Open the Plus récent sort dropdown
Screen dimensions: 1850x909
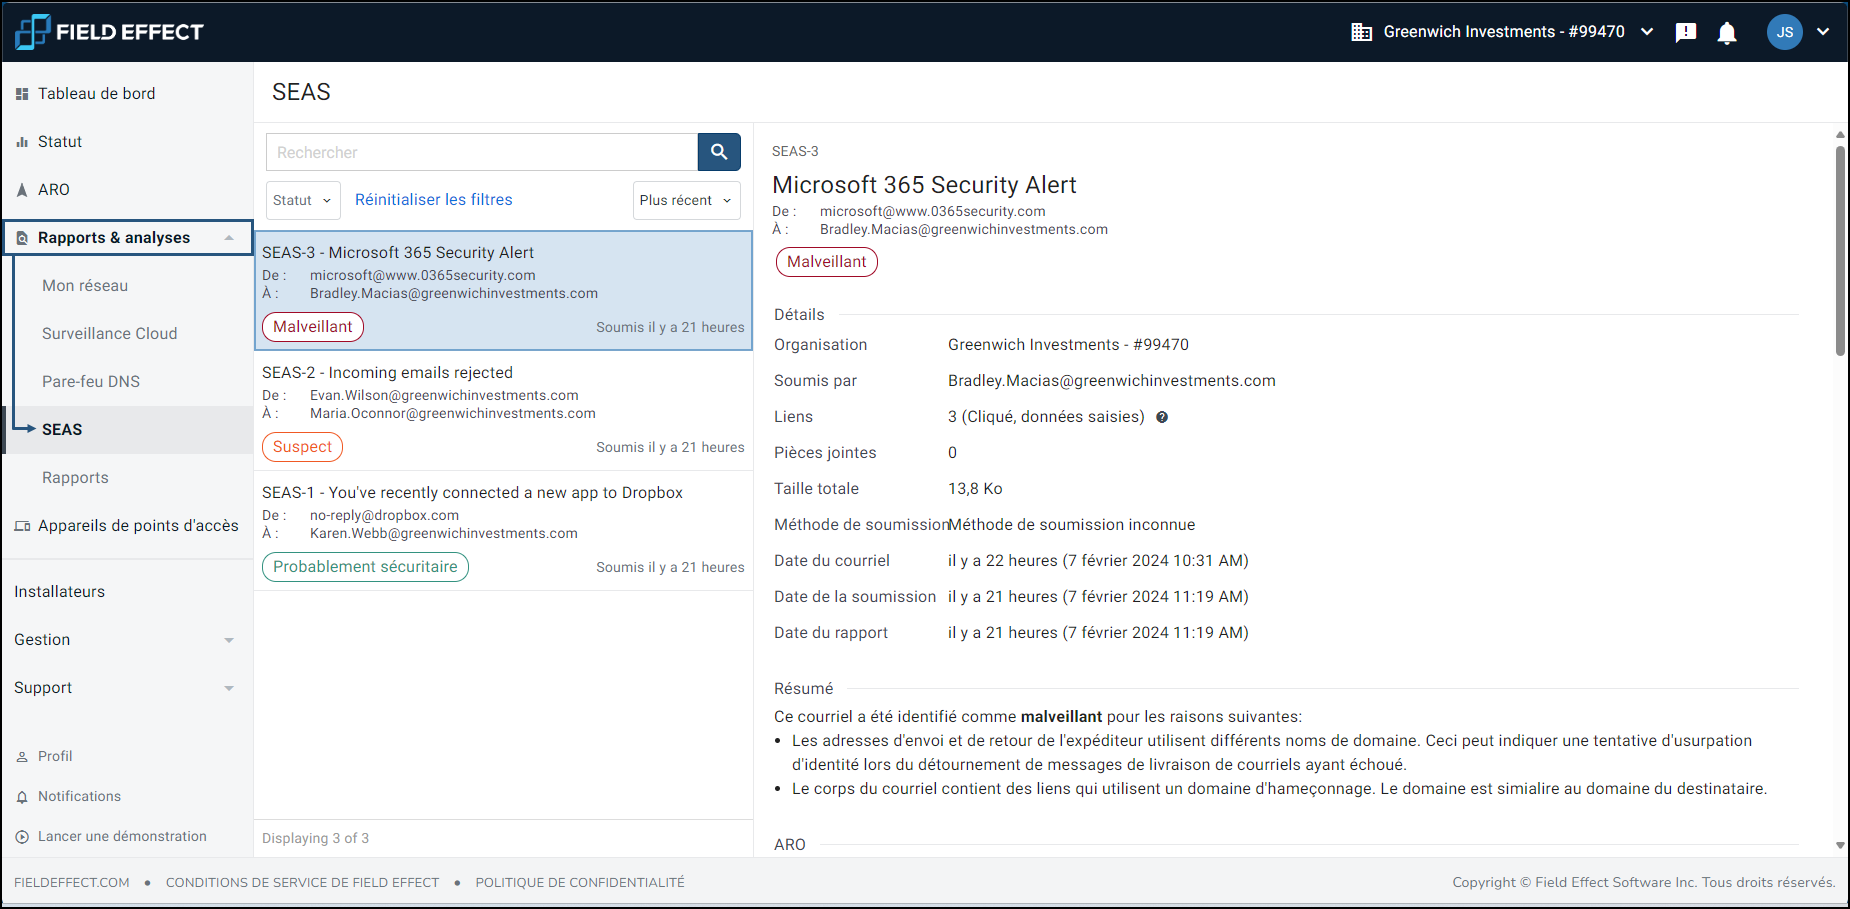[x=686, y=200]
